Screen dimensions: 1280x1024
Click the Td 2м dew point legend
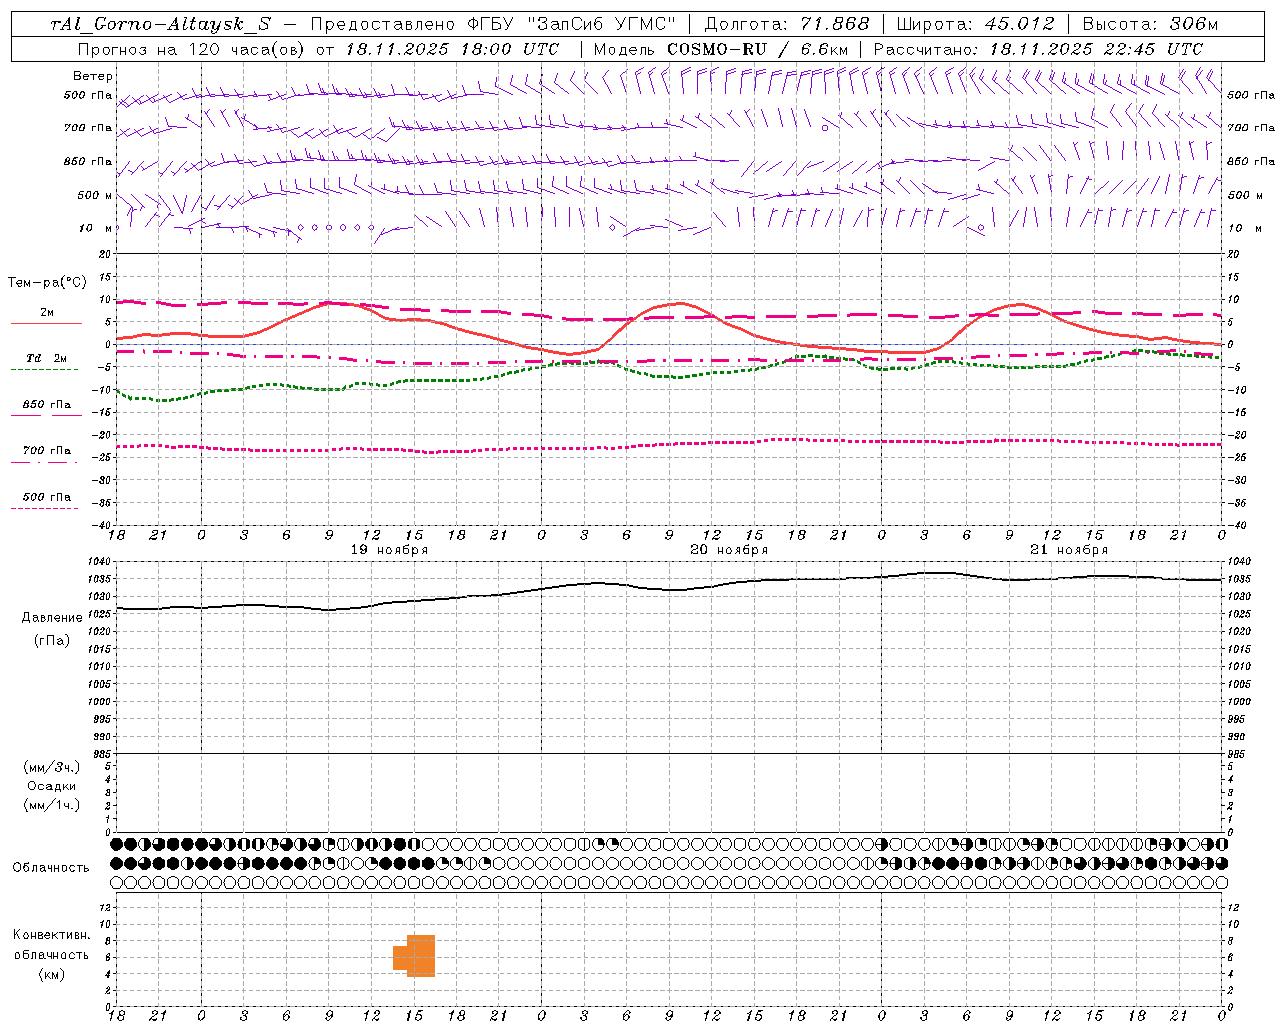(46, 362)
